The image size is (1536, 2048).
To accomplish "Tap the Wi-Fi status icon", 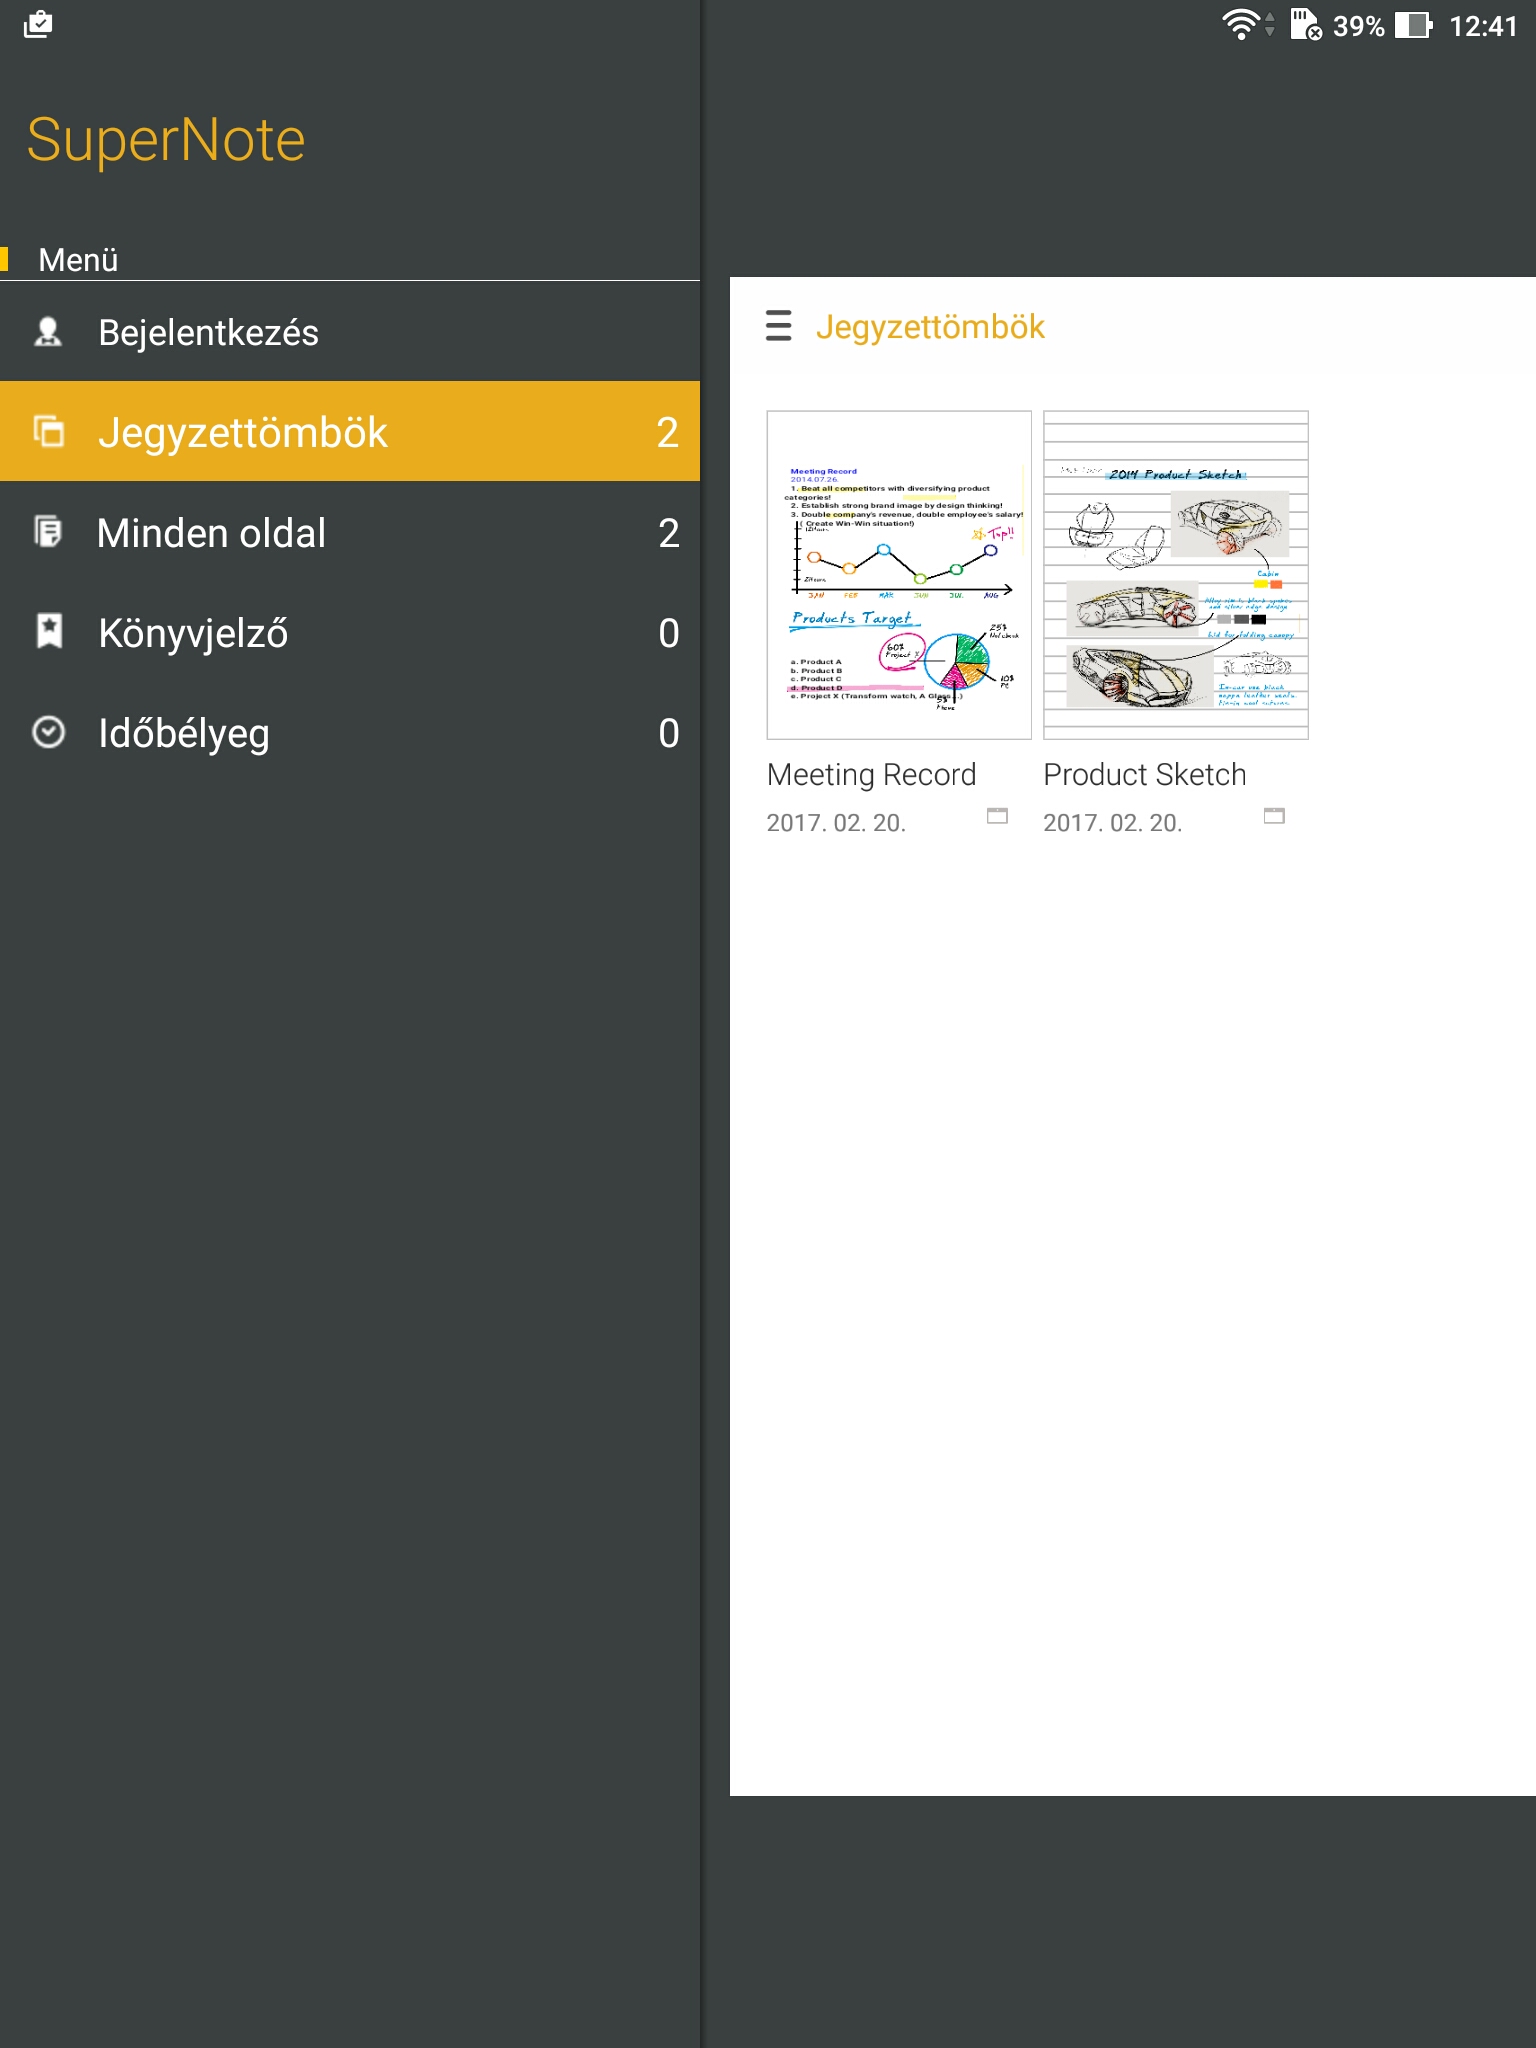I will (1241, 24).
